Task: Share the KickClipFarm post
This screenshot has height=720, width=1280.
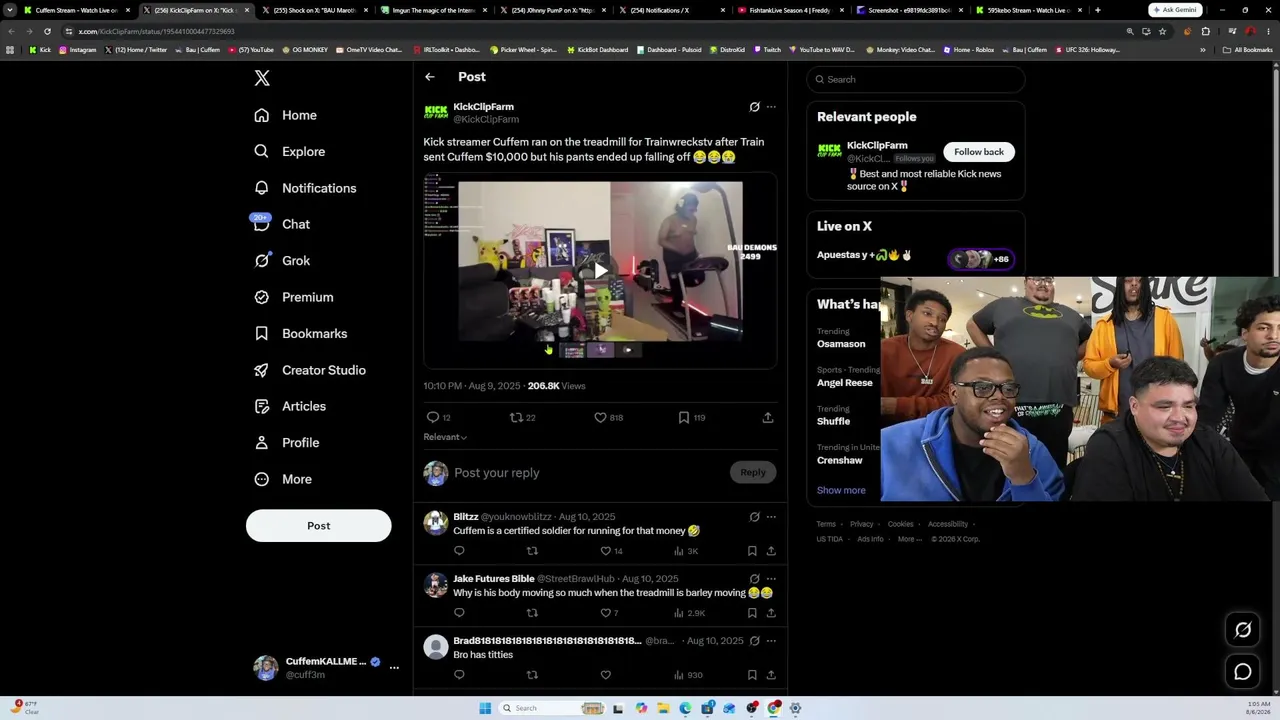Action: click(x=768, y=418)
